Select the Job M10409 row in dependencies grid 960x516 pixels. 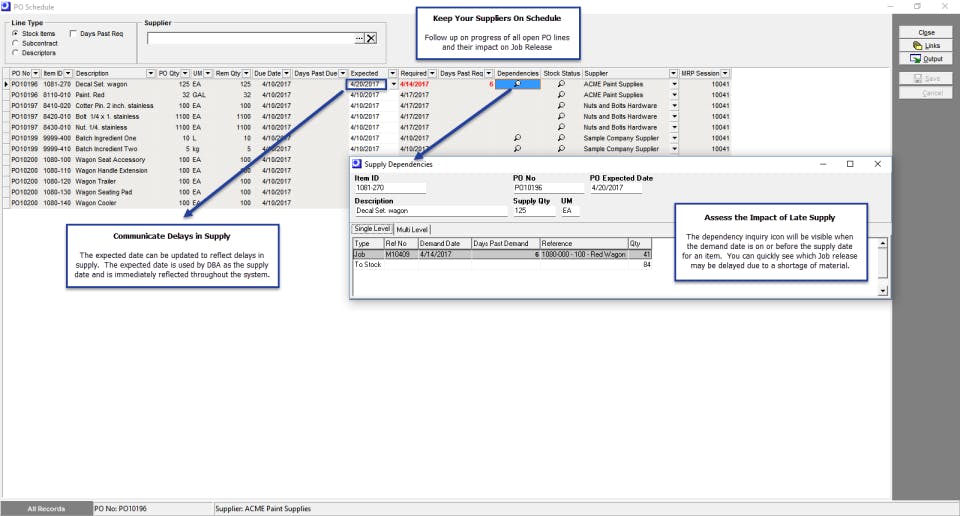(x=502, y=254)
